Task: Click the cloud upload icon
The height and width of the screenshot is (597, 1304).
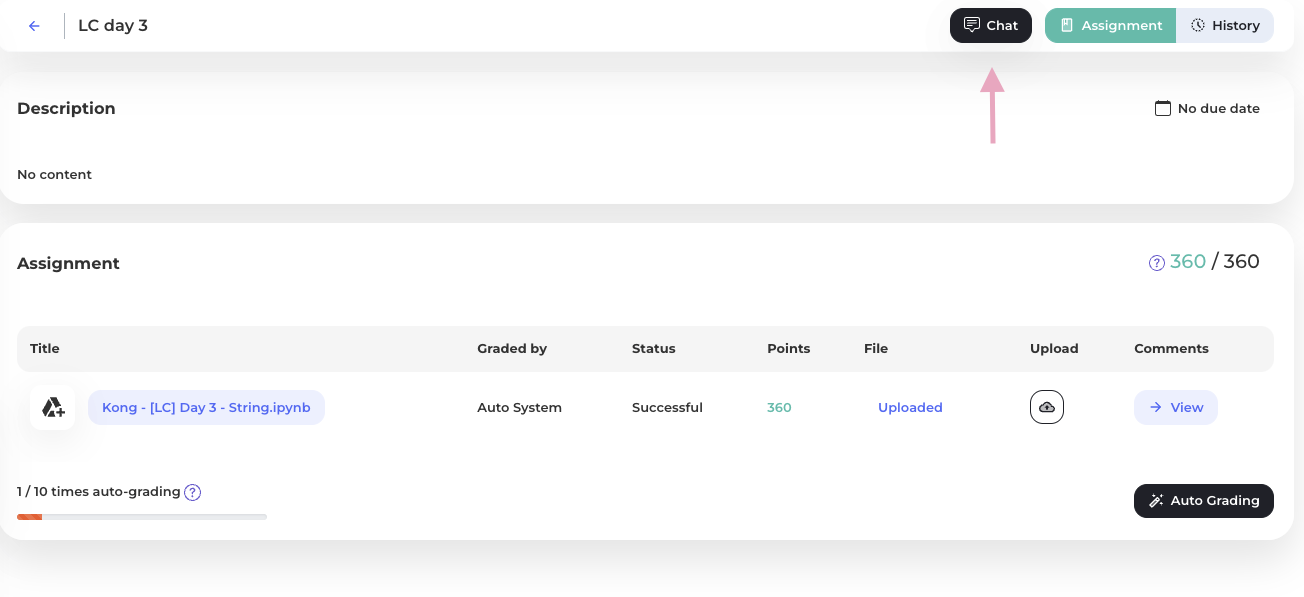Action: point(1047,407)
